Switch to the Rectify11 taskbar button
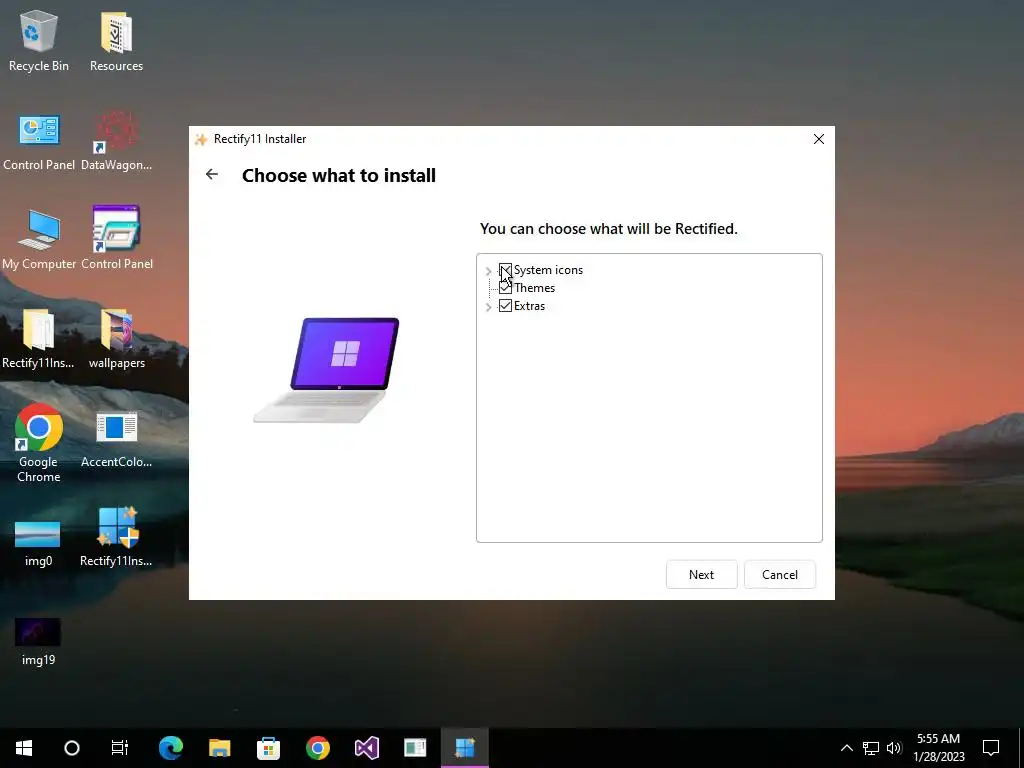 464,748
